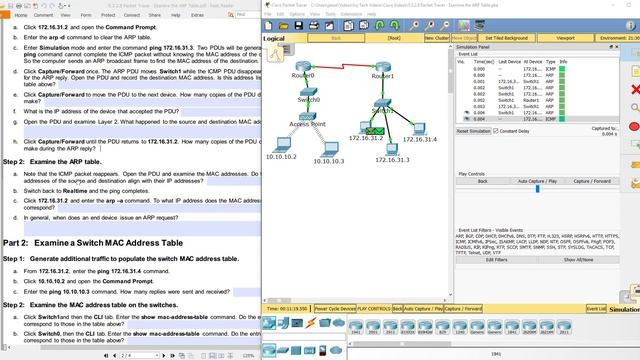Click green Info square of first ICMP event

(x=562, y=69)
